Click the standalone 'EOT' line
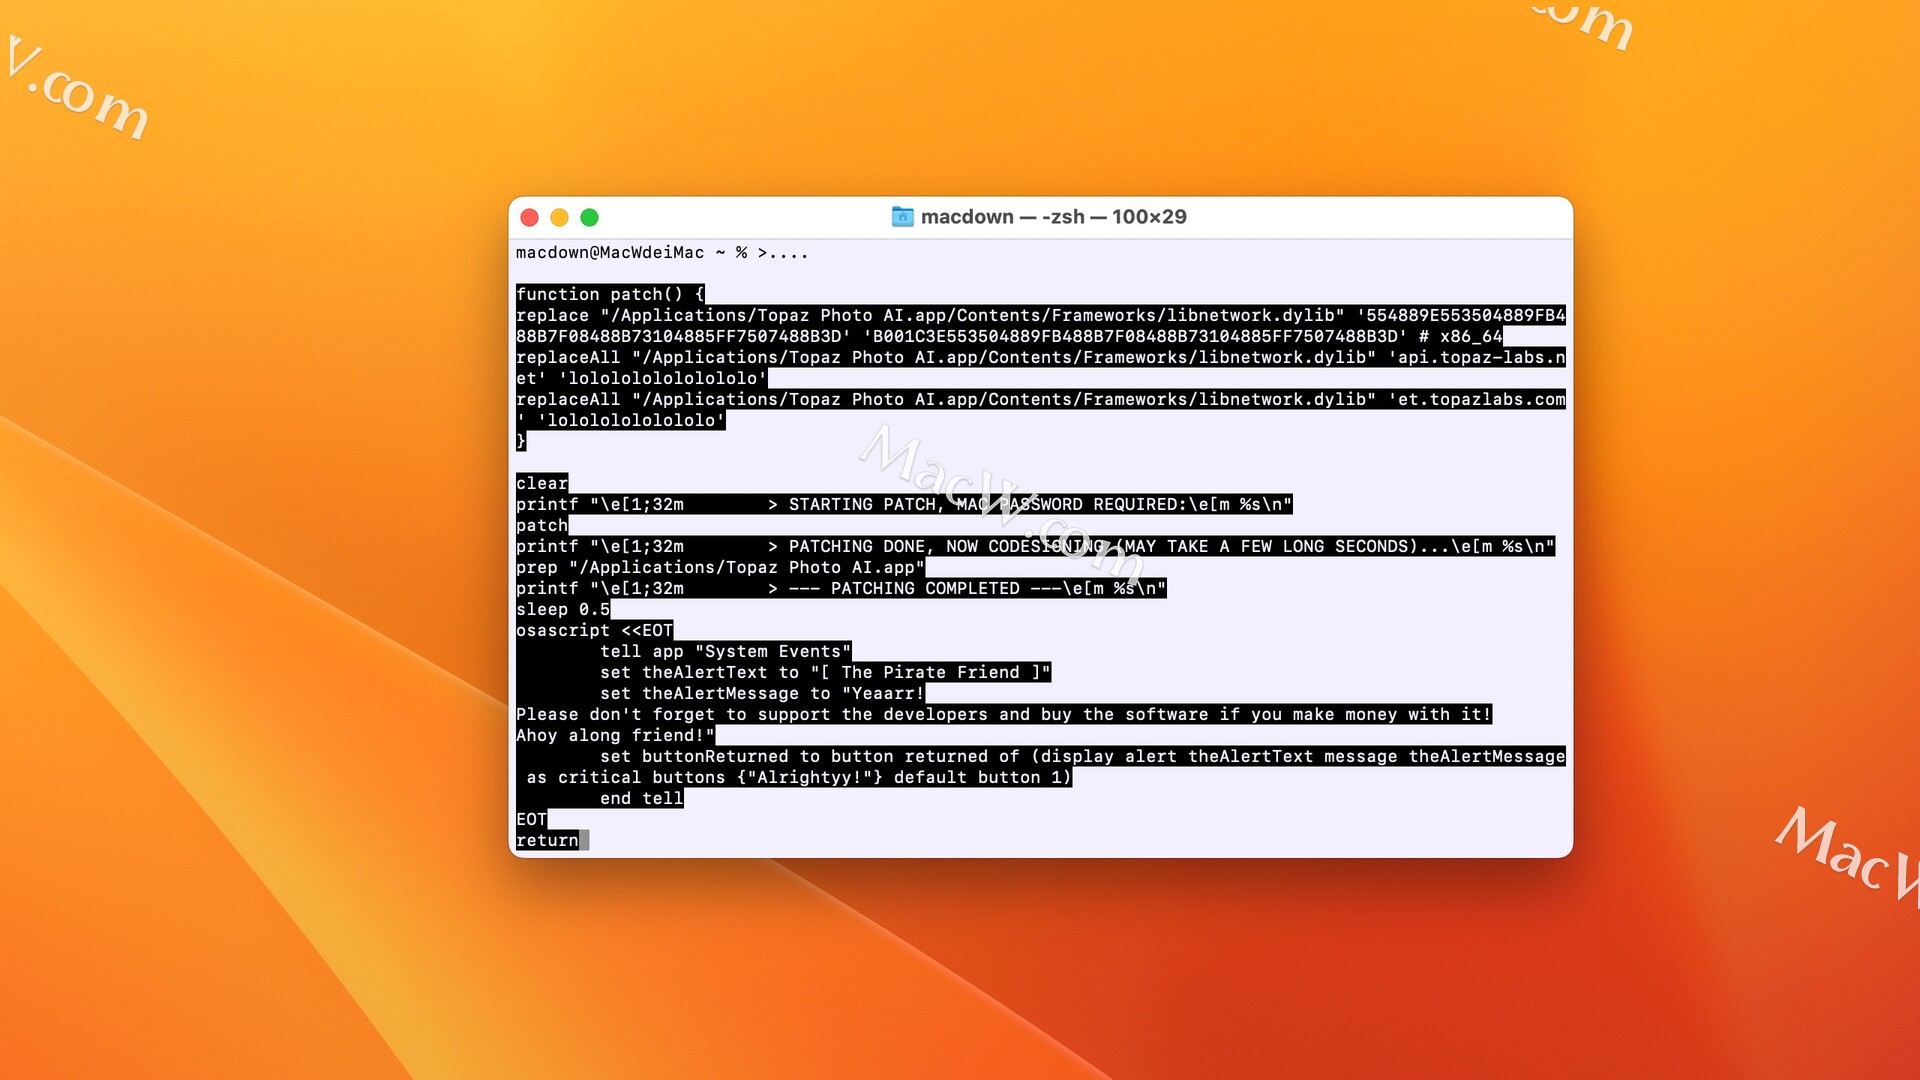 pos(531,819)
